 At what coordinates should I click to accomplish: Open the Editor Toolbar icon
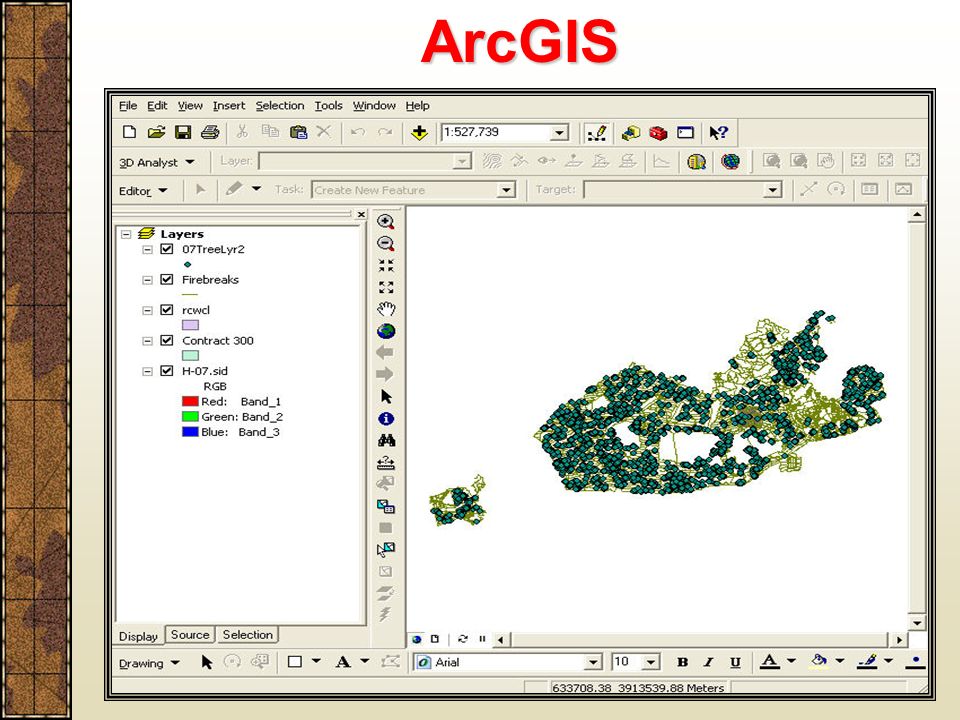click(x=596, y=133)
